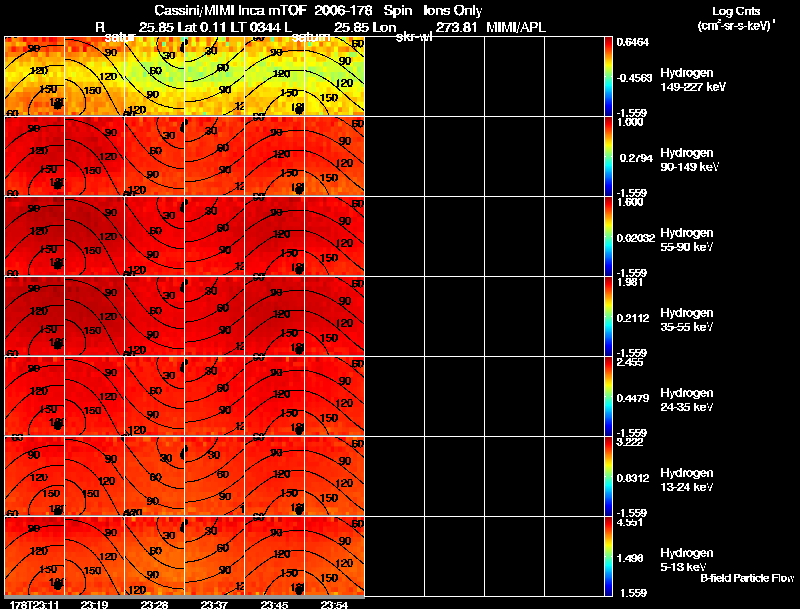
Task: Open the 24-35 keV image at 23:54
Action: [335, 396]
